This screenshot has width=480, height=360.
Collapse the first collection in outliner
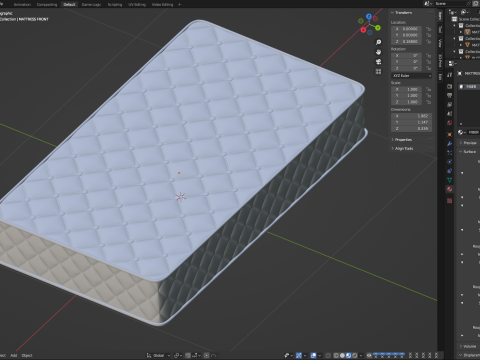point(454,26)
